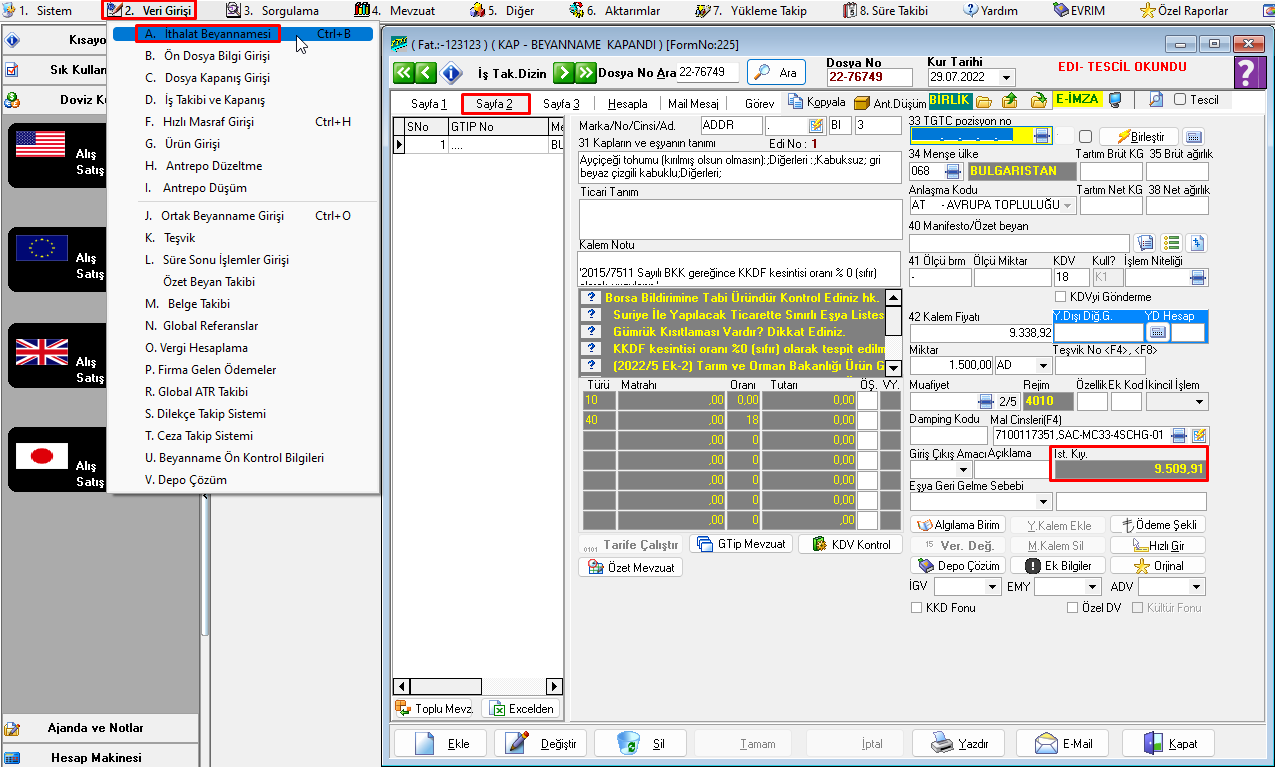Open GTip Mevzuat
This screenshot has height=767, width=1275.
pos(741,544)
